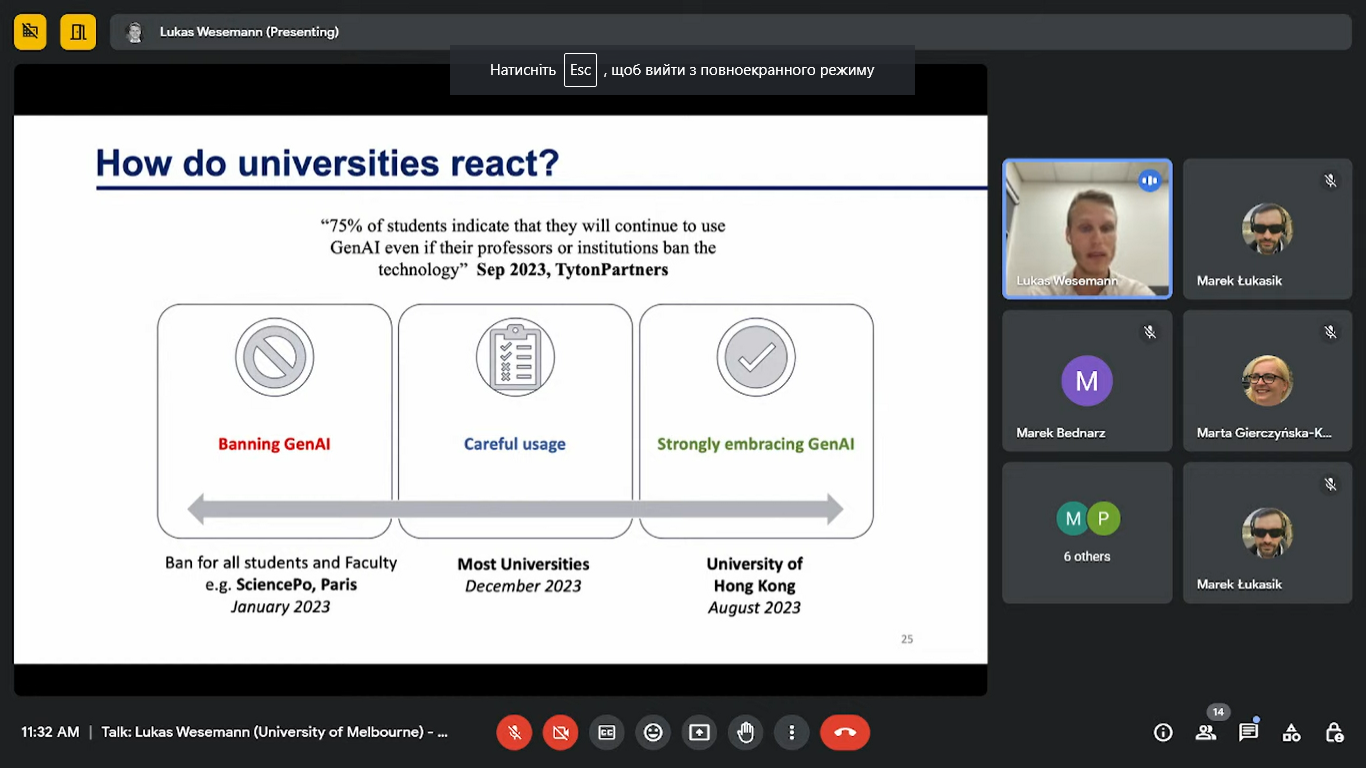The image size is (1366, 768).
Task: Toggle closed captions on
Action: click(607, 733)
